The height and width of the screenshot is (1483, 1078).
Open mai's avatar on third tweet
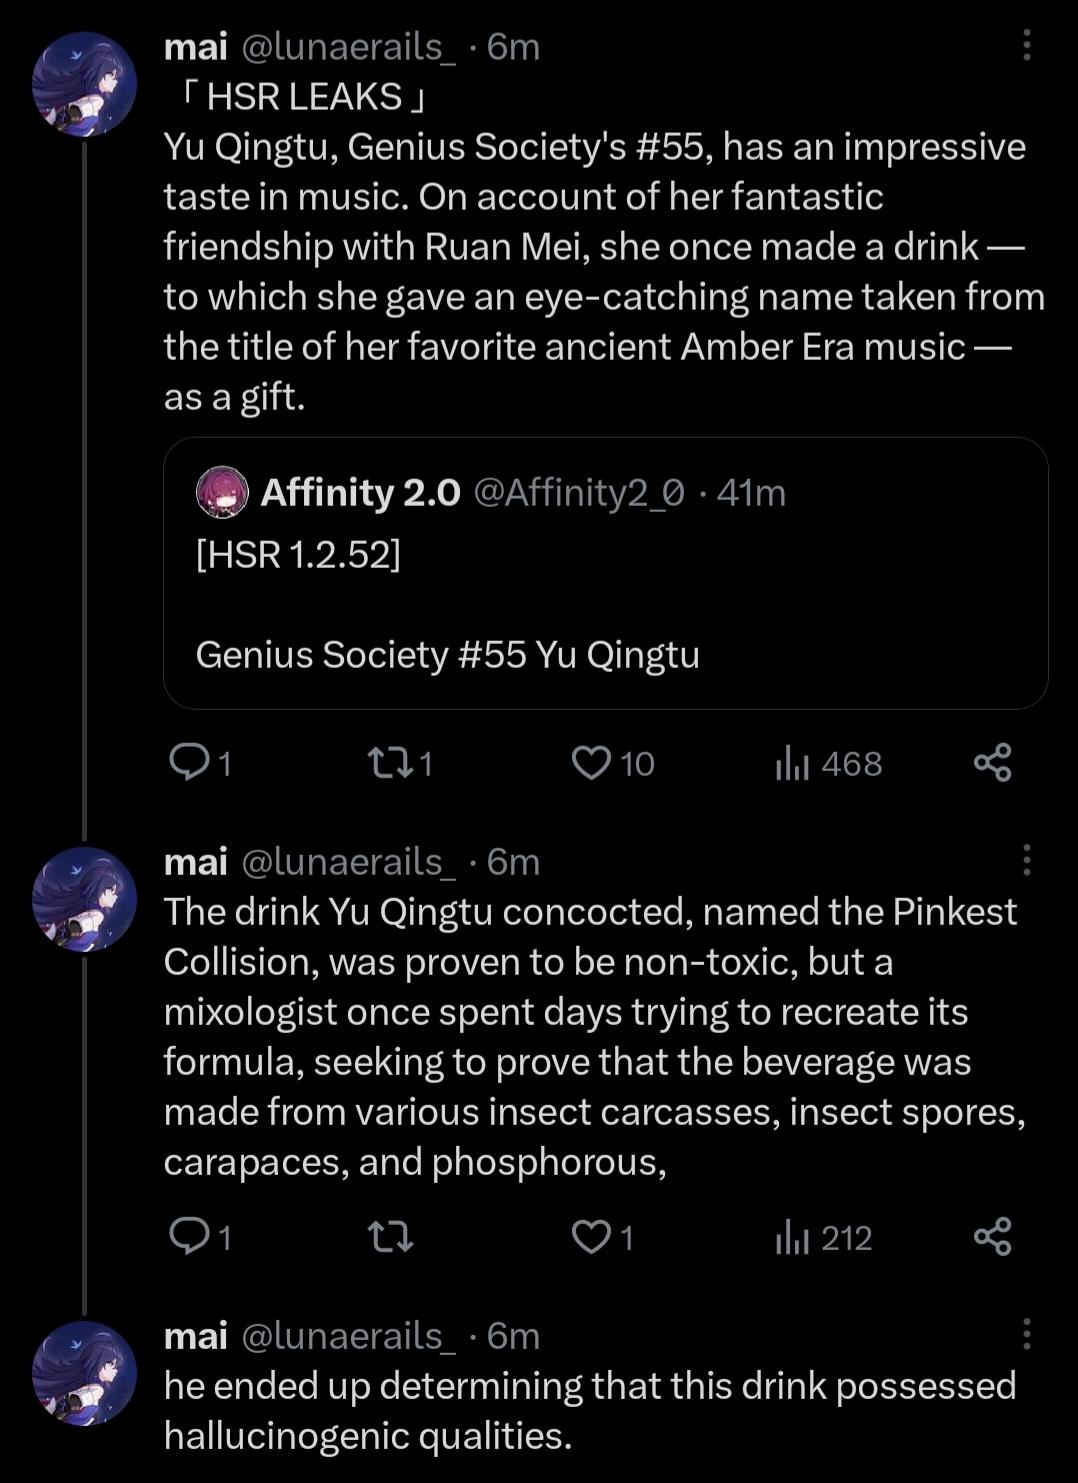pos(84,1372)
